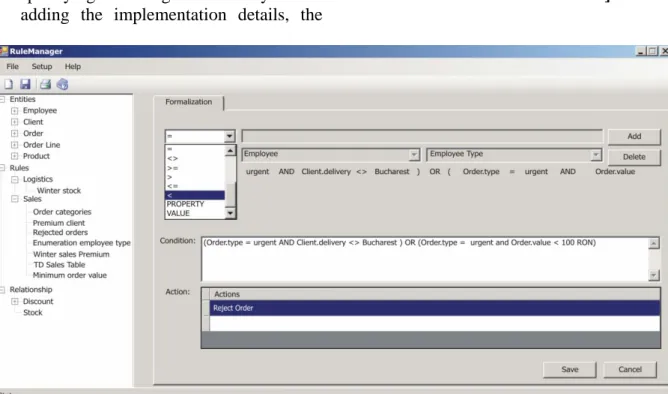Select the Order categories rule
Screen dimensions: 668x394
(62, 212)
